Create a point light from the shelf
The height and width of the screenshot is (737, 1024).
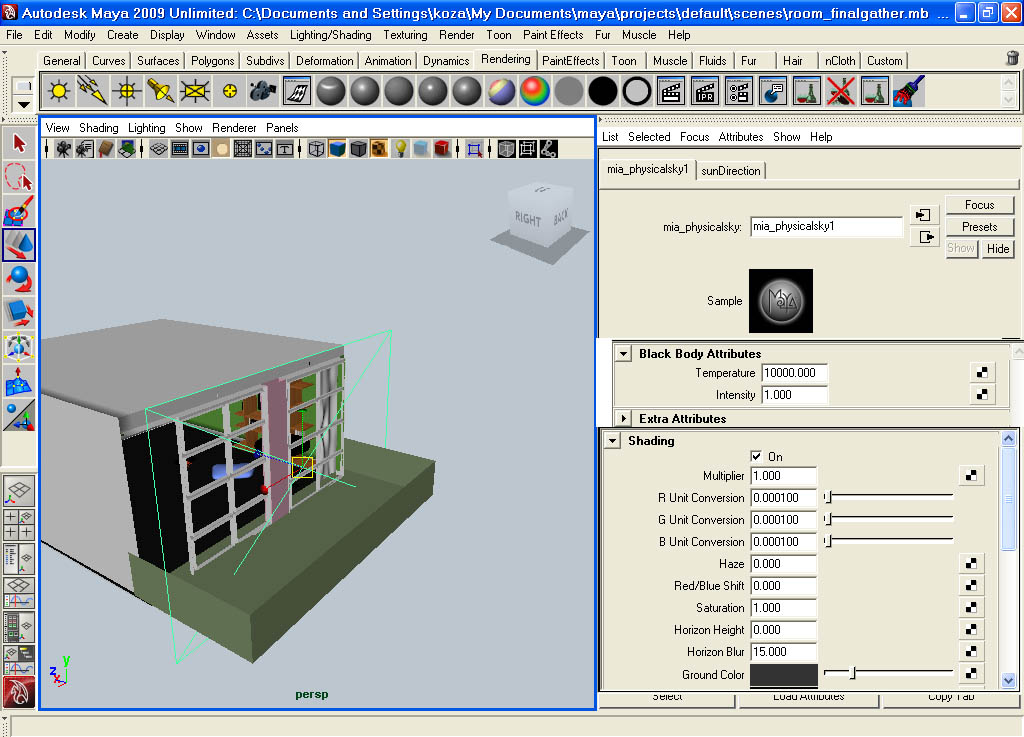tap(127, 91)
